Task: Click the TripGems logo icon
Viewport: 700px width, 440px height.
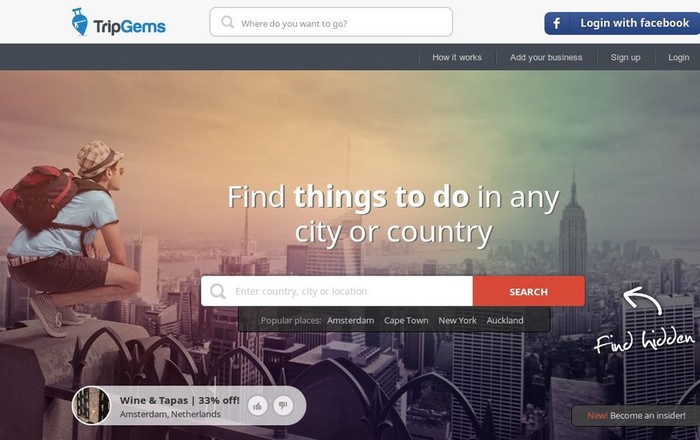Action: click(x=80, y=22)
